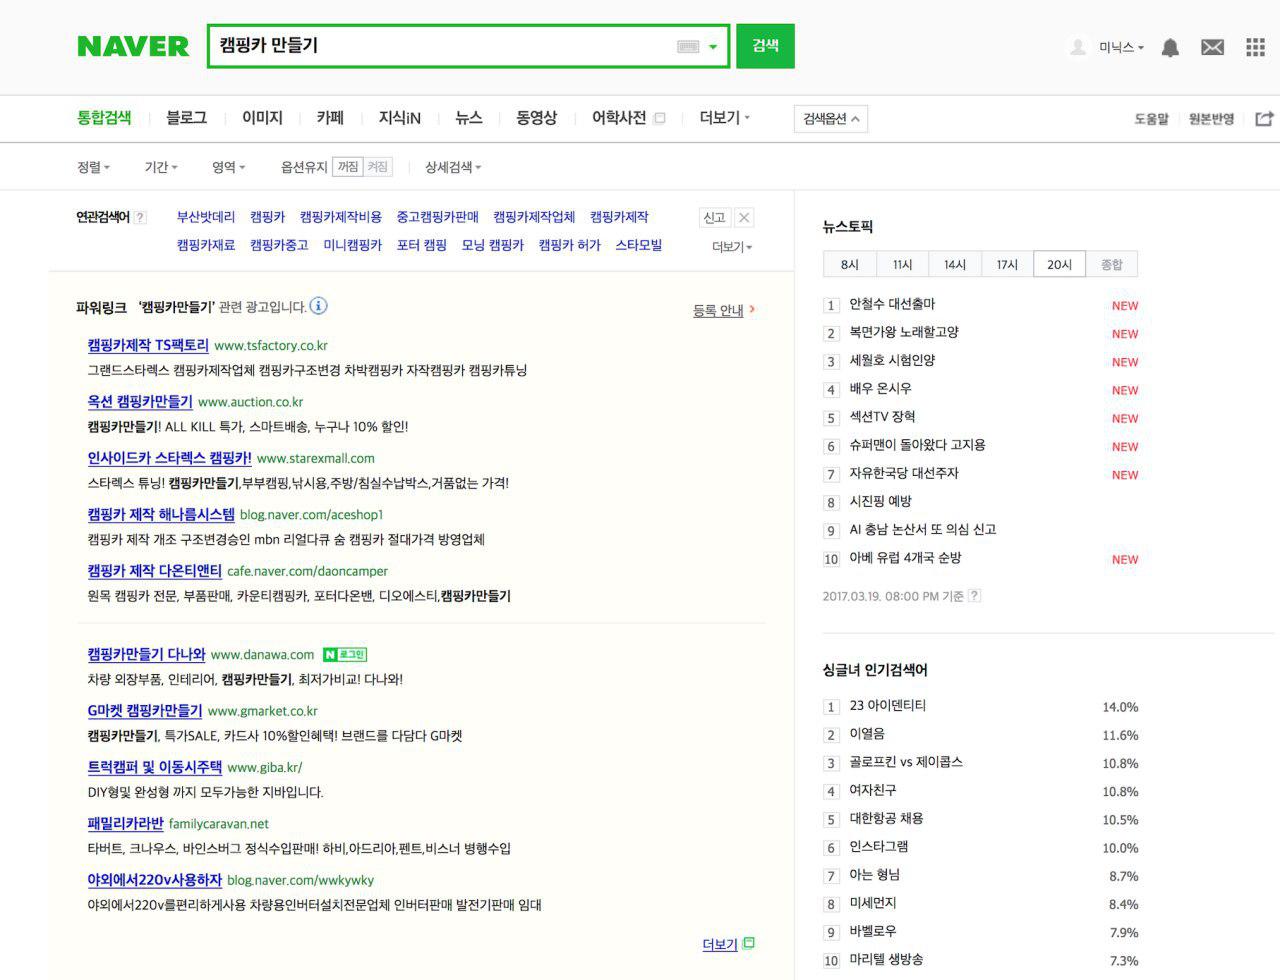
Task: Click the green 검색 search button
Action: pos(765,46)
